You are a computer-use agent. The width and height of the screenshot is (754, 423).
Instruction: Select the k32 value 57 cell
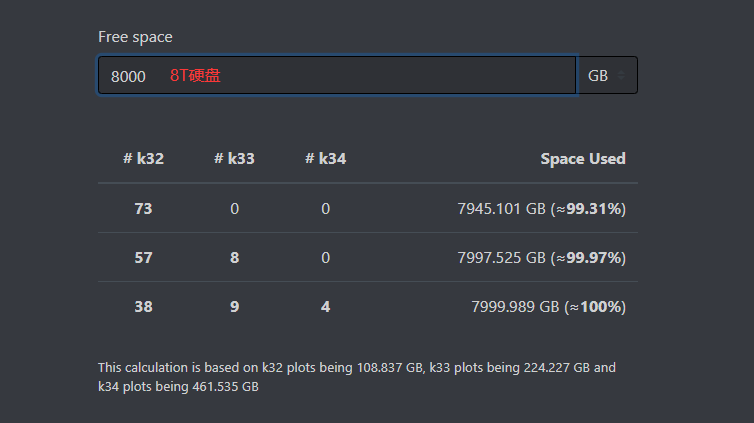(x=143, y=258)
